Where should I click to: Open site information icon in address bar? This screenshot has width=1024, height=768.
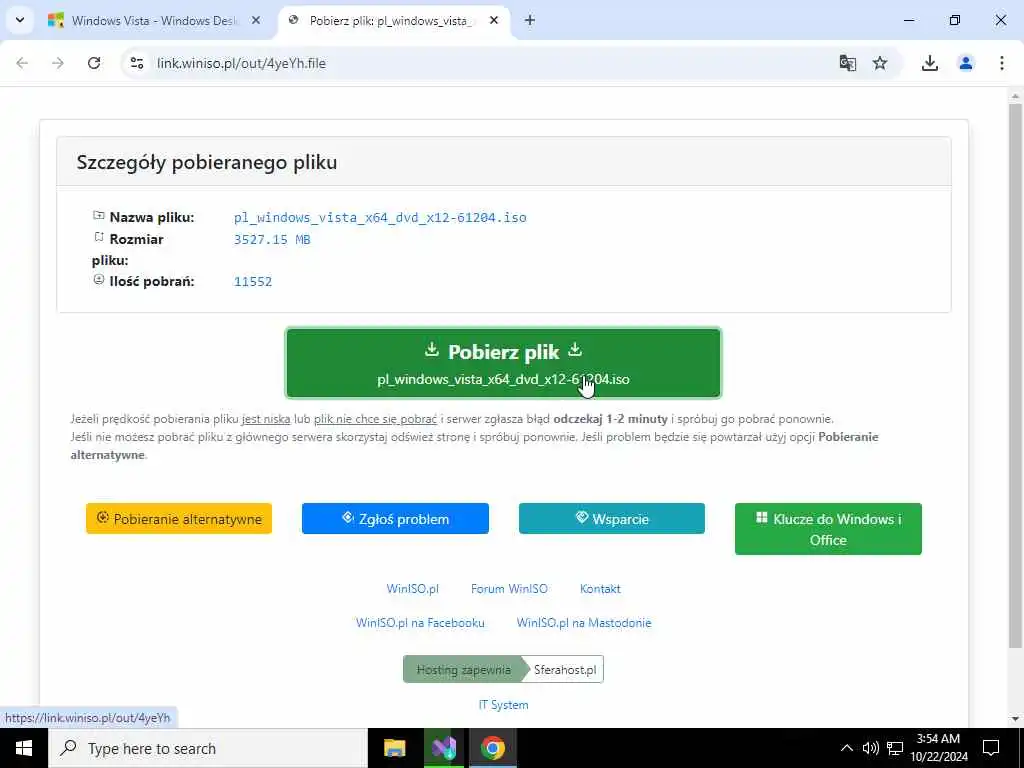[x=137, y=63]
